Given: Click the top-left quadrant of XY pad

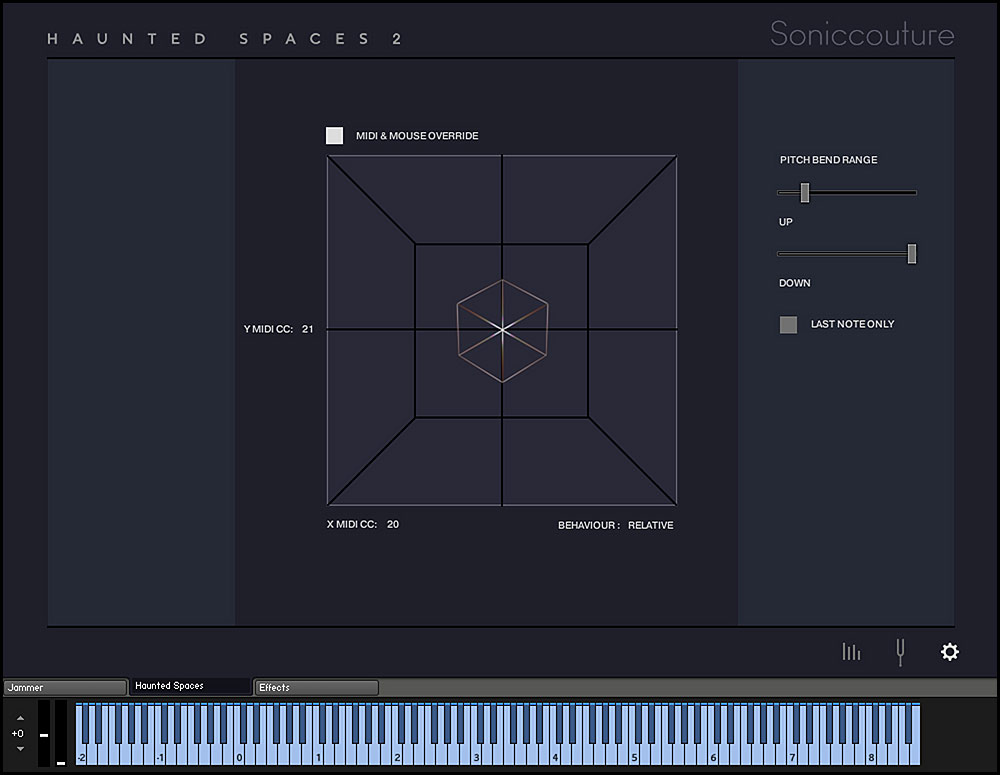Looking at the screenshot, I should click(415, 242).
